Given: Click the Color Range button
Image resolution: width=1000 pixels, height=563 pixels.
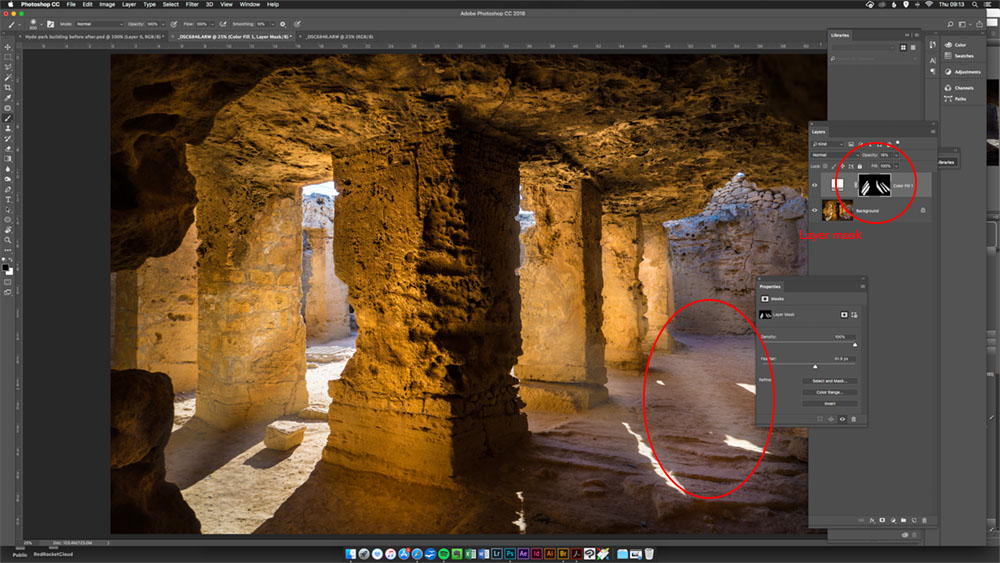Looking at the screenshot, I should tap(830, 392).
